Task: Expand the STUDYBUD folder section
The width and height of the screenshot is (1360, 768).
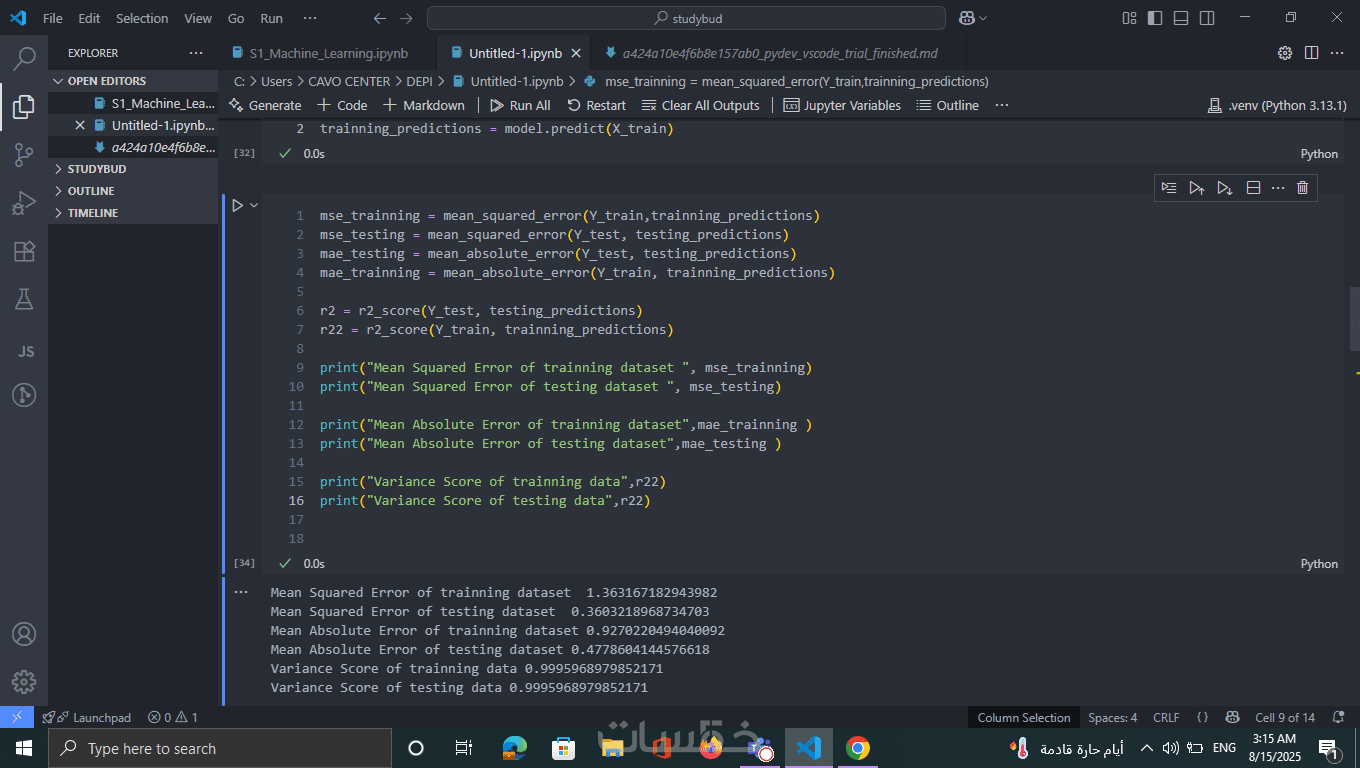Action: pyautogui.click(x=133, y=169)
